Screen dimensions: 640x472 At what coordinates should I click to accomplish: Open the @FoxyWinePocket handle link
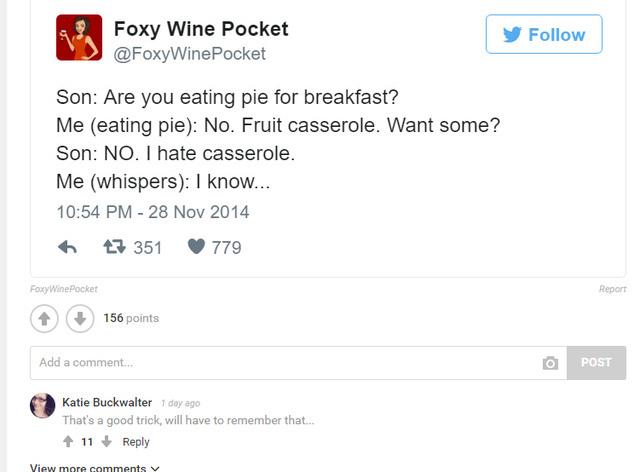point(189,54)
